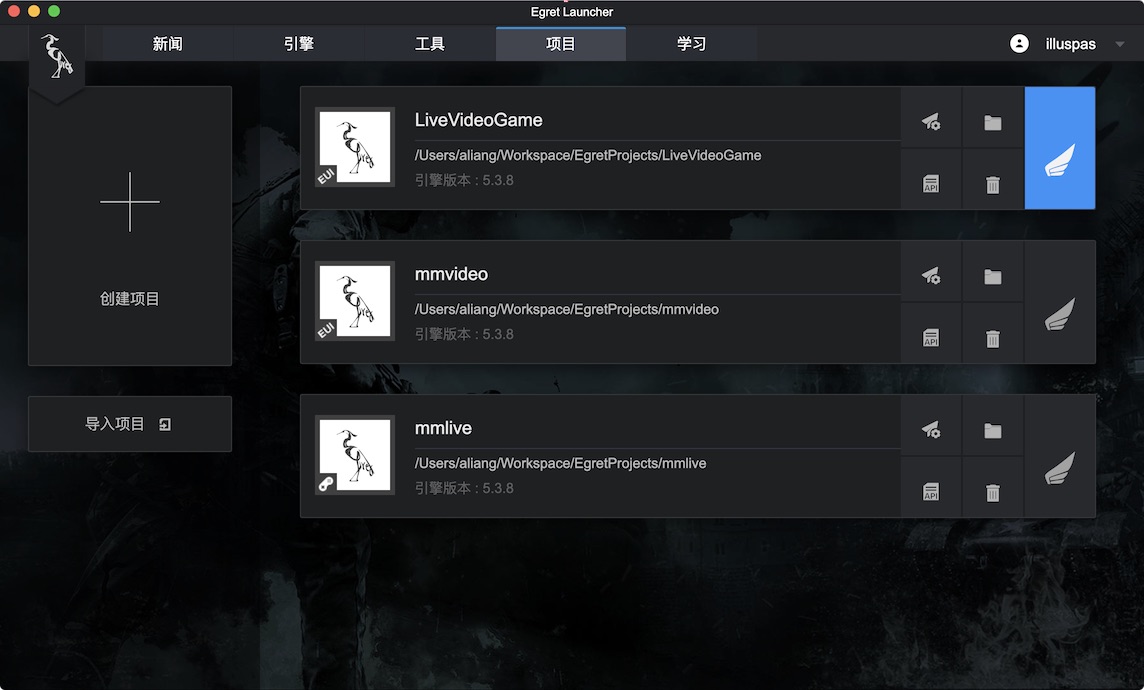Screen dimensions: 1144x690
Task: Maximize the Egret Launcher window
Action: (54, 11)
